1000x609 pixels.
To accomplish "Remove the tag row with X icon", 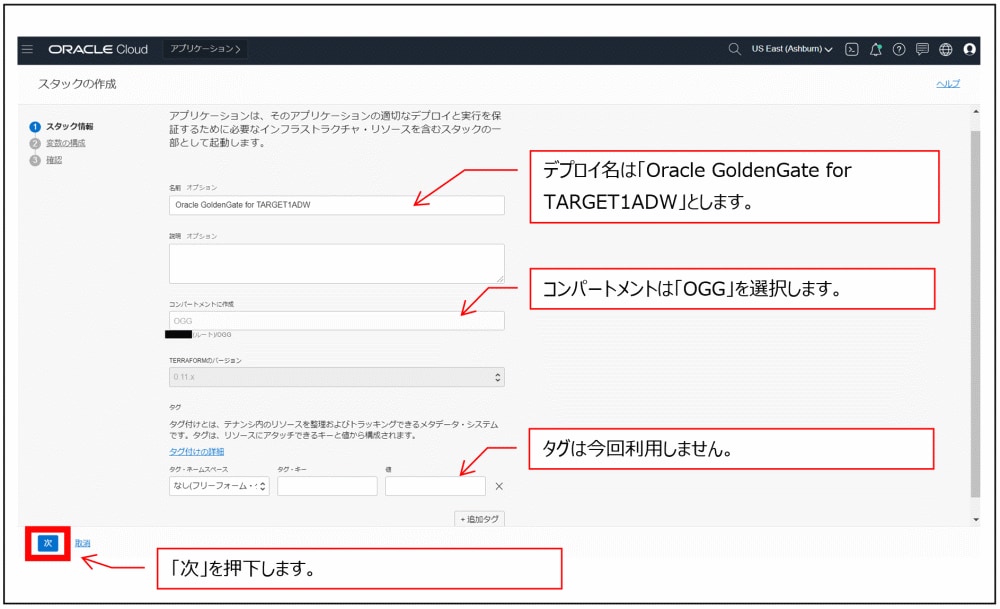I will point(499,486).
